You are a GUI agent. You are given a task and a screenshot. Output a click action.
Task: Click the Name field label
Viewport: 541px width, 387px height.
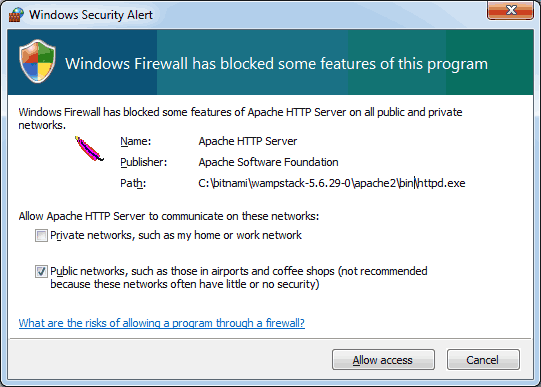(x=136, y=141)
